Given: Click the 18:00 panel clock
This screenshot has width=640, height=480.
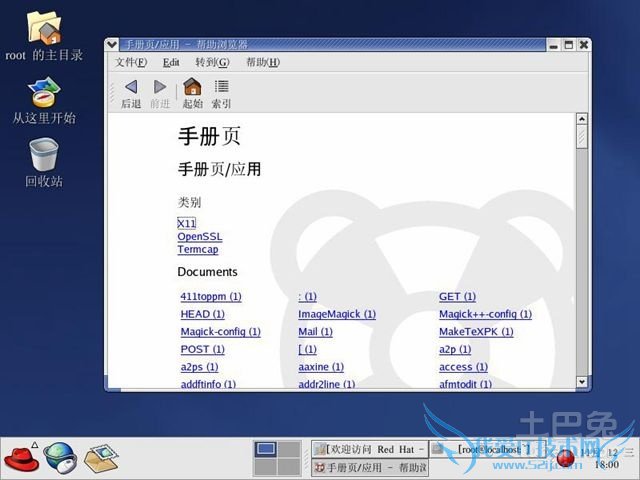Looking at the screenshot, I should [x=607, y=464].
